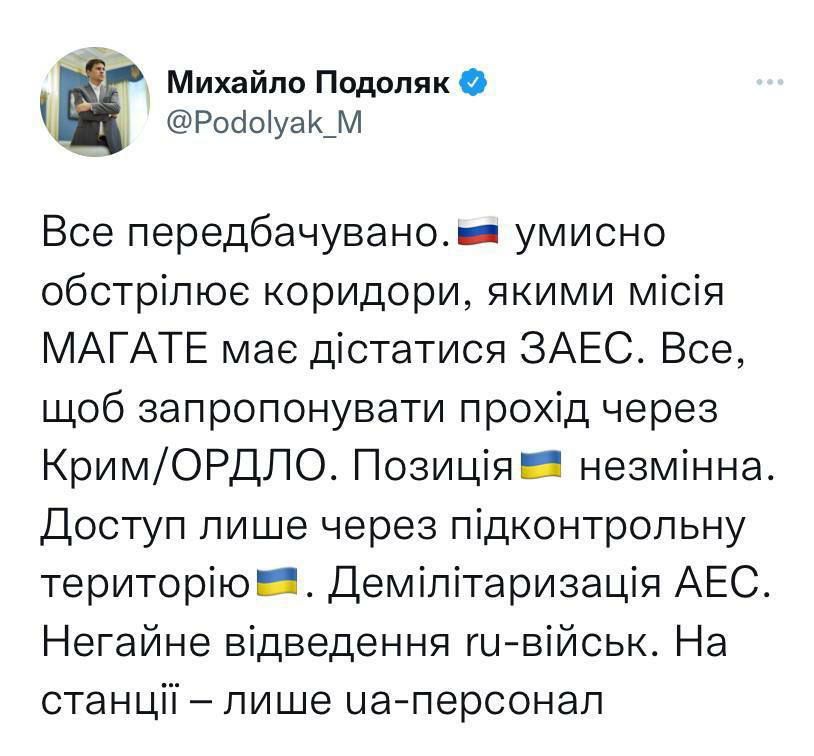Click the word "Негайне"
The width and height of the screenshot is (814, 756).
click(x=125, y=641)
